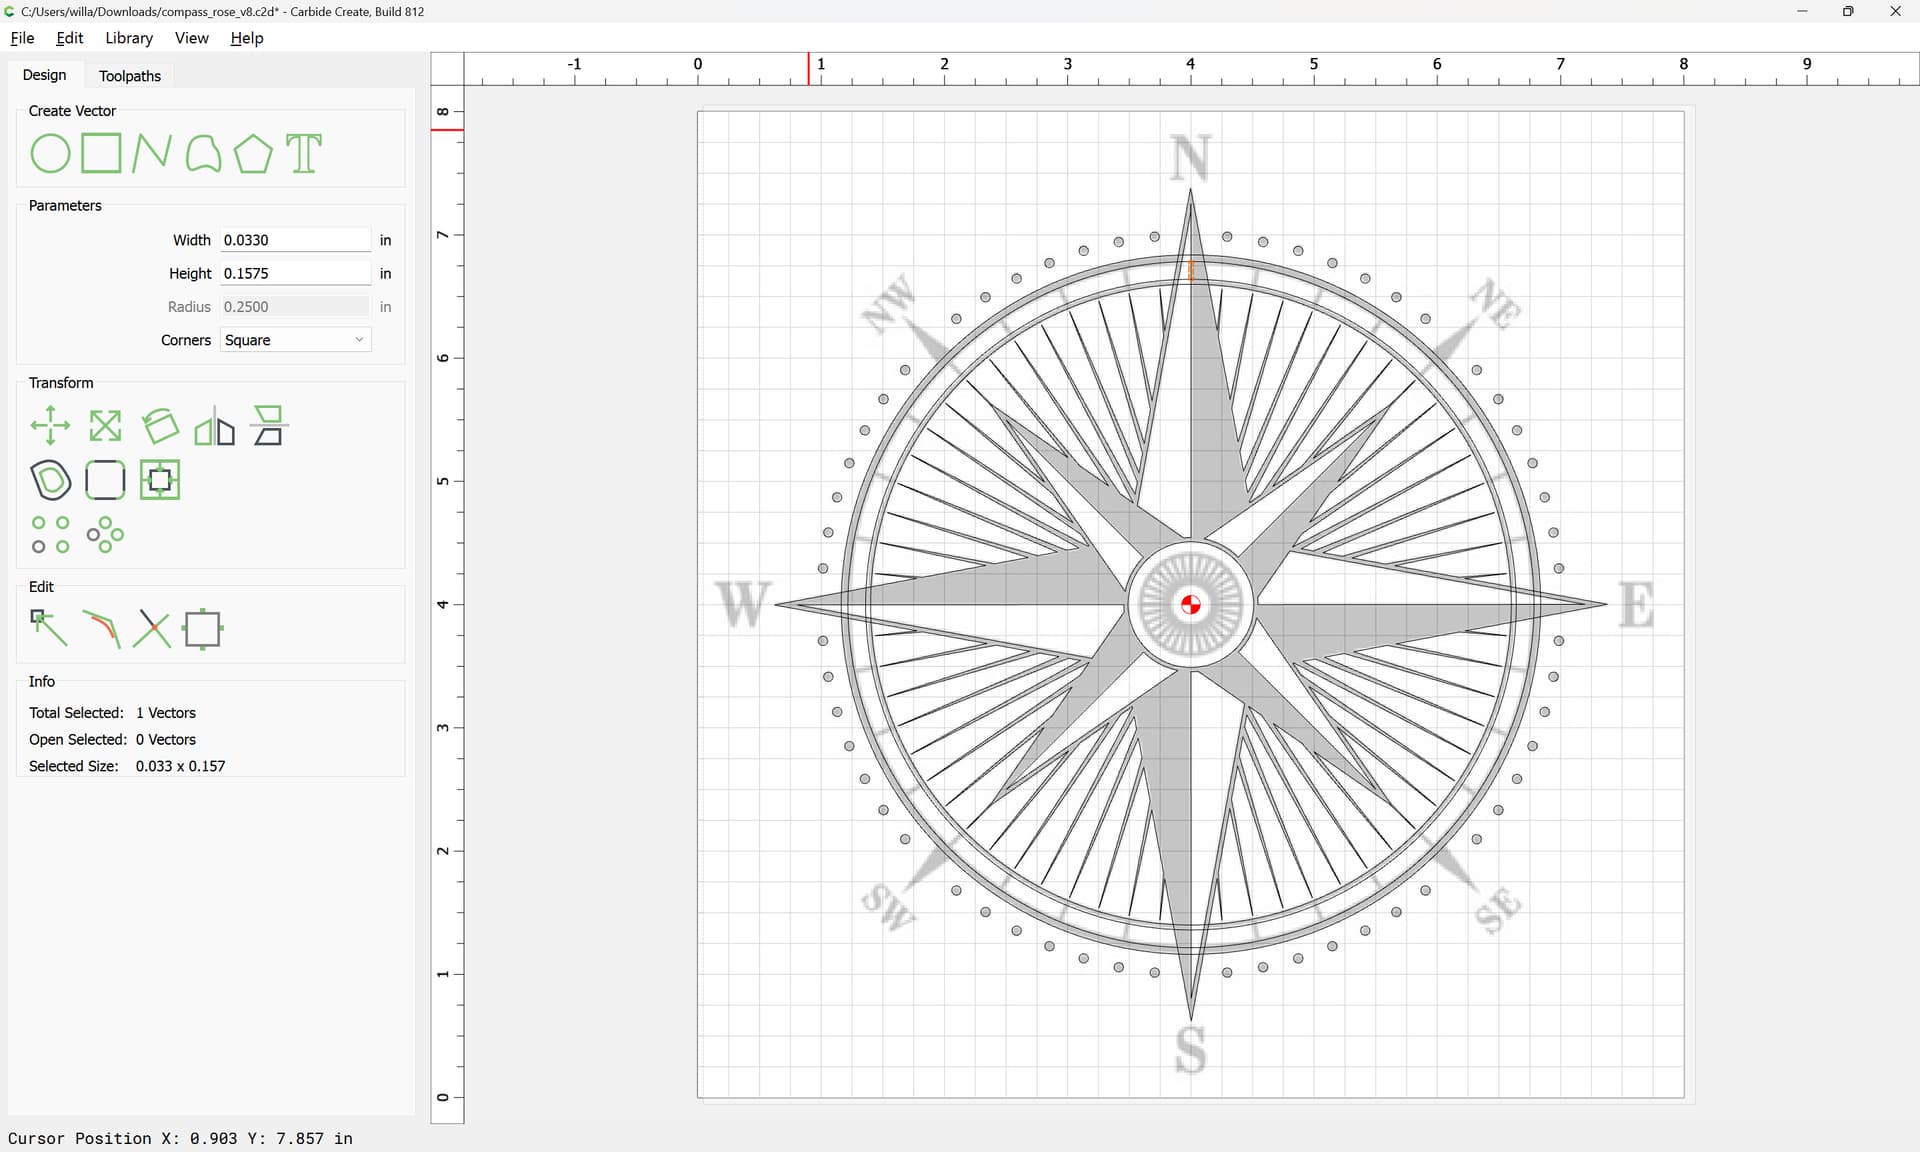Click the Resize transform icon
1920x1152 pixels.
[105, 426]
